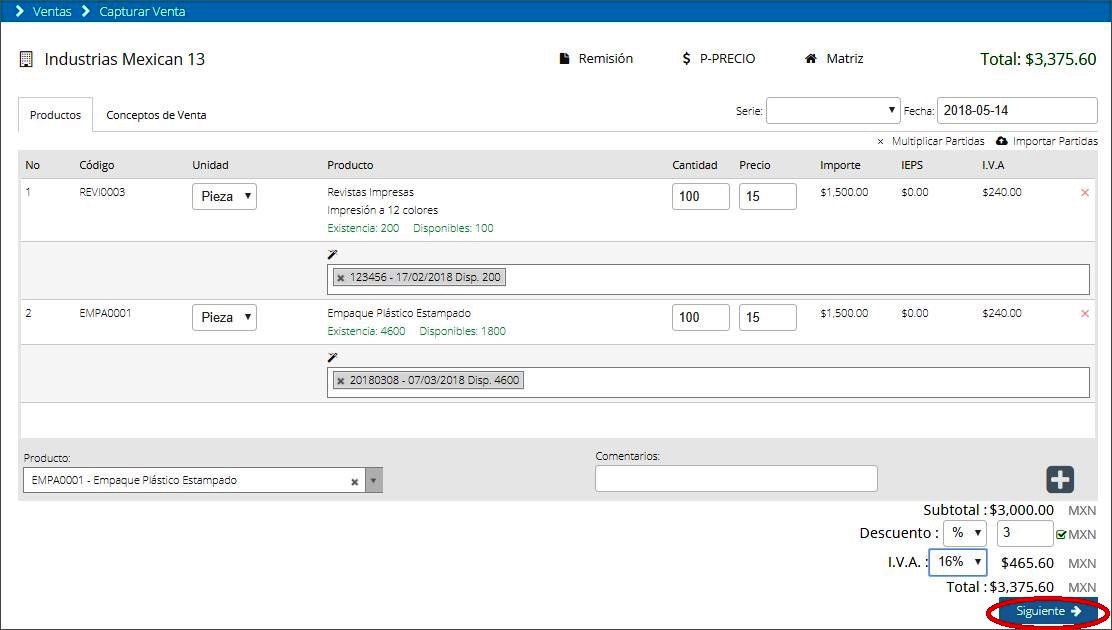Click the P-PRECIO label
The image size is (1112, 630).
coord(728,59)
